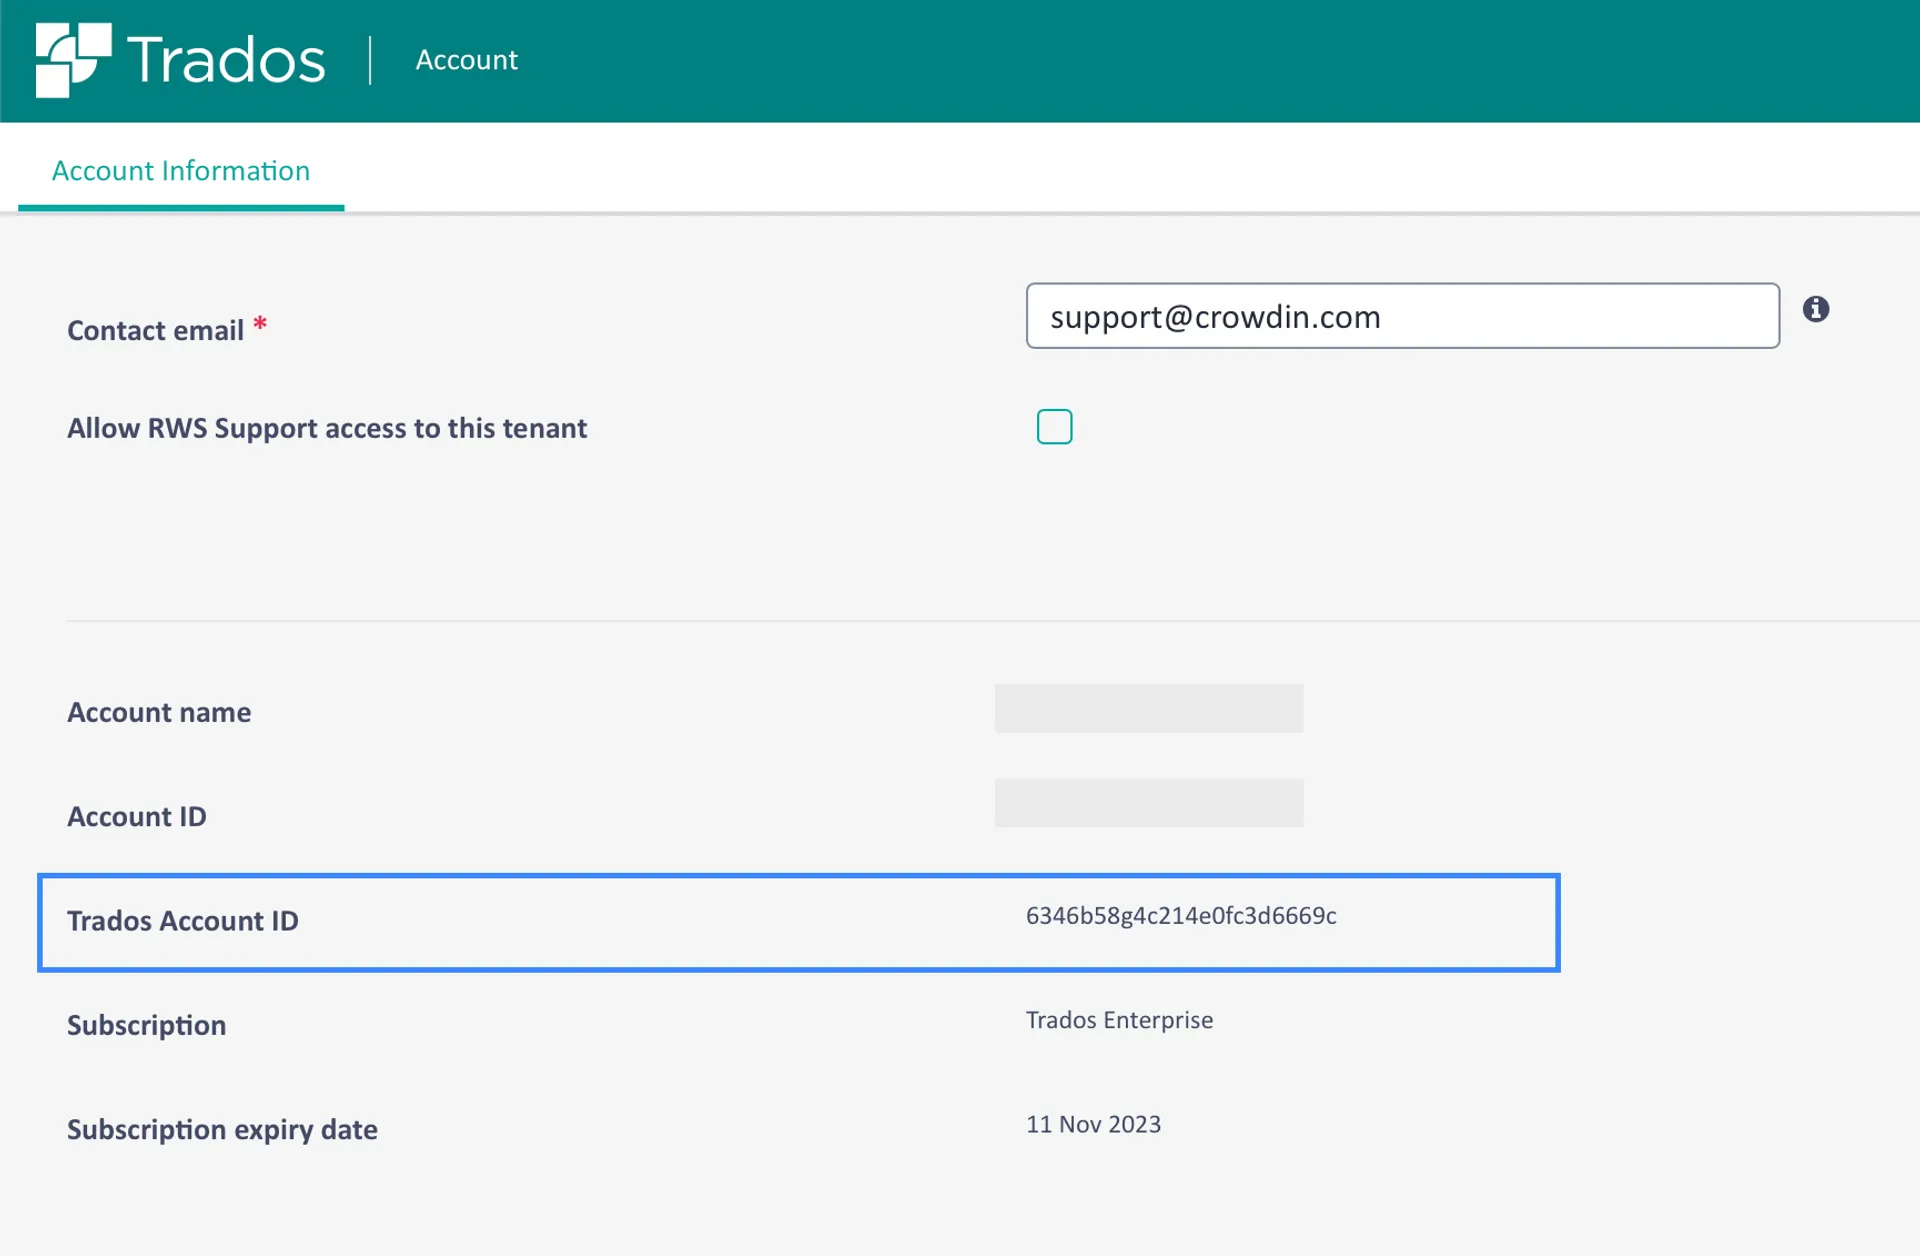Screen dimensions: 1920x1256
Task: Click the support@crowdin.com contact email field
Action: (x=1402, y=316)
